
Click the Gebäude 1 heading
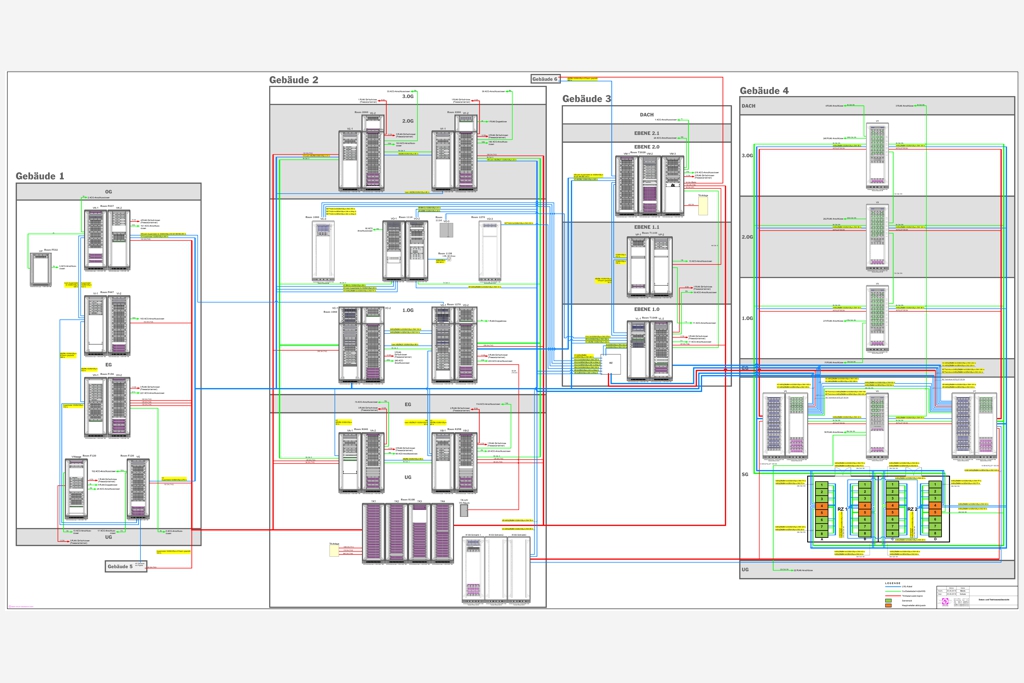coord(40,176)
